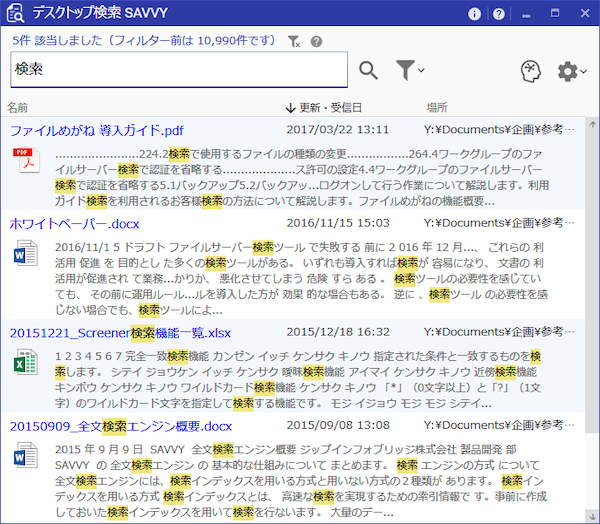Open the funnel filter dropdown
The height and width of the screenshot is (524, 600).
coord(410,70)
